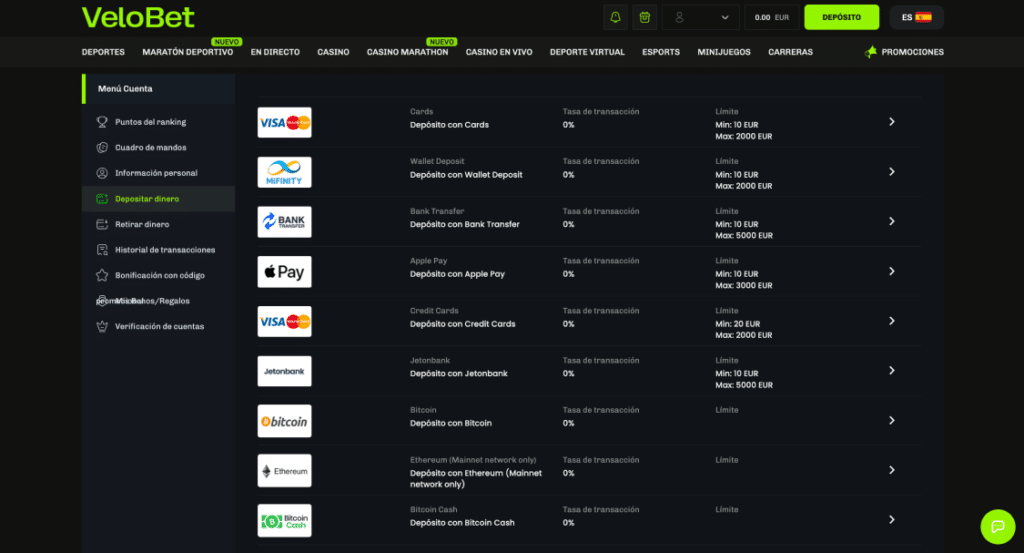This screenshot has width=1024, height=553.
Task: Open the ES language selector
Action: [x=916, y=18]
